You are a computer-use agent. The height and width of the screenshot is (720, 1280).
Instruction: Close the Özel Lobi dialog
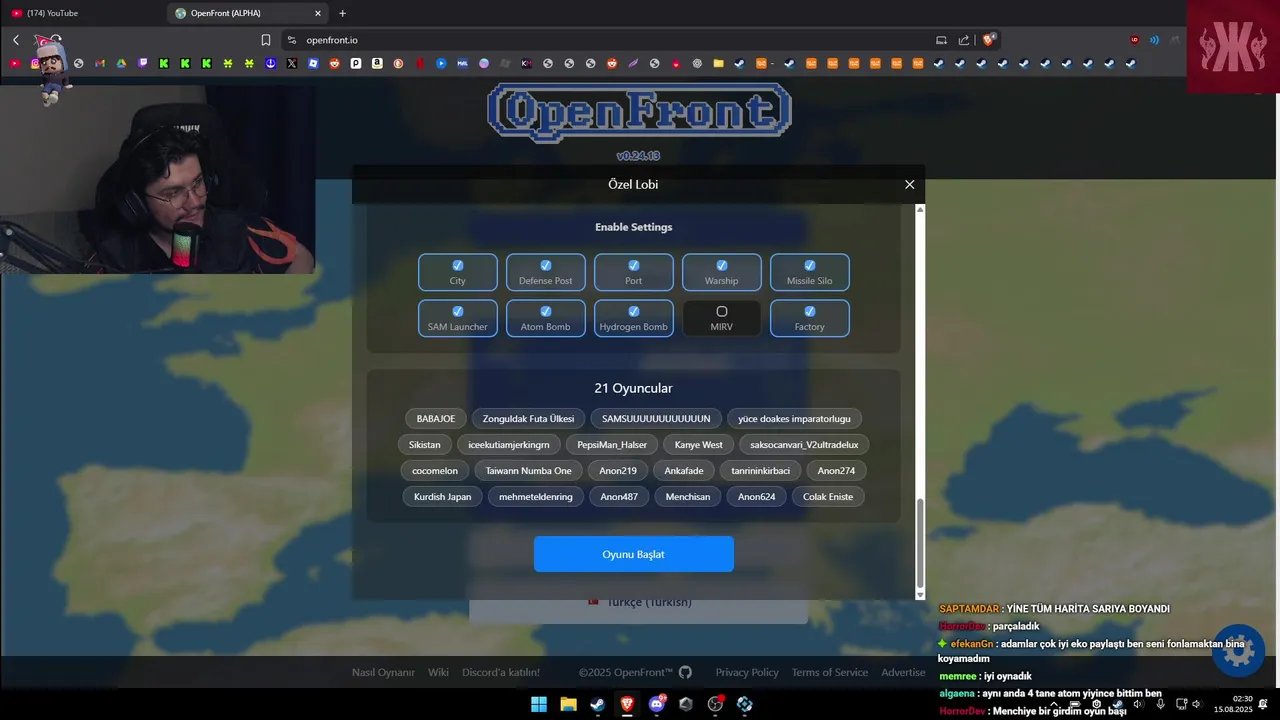[910, 184]
